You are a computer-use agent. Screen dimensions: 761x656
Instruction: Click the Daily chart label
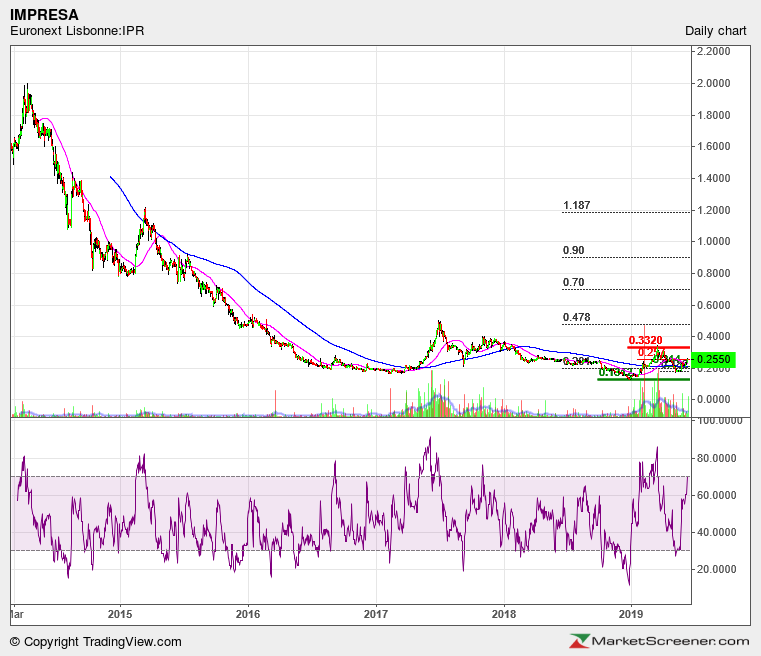click(x=715, y=31)
